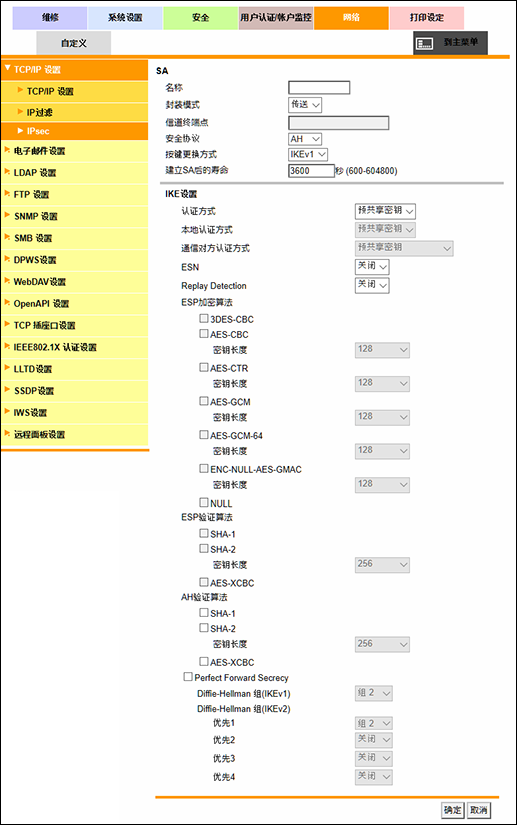The image size is (517, 825).
Task: Open OpenAPI 设置 in sidebar
Action: (75, 304)
